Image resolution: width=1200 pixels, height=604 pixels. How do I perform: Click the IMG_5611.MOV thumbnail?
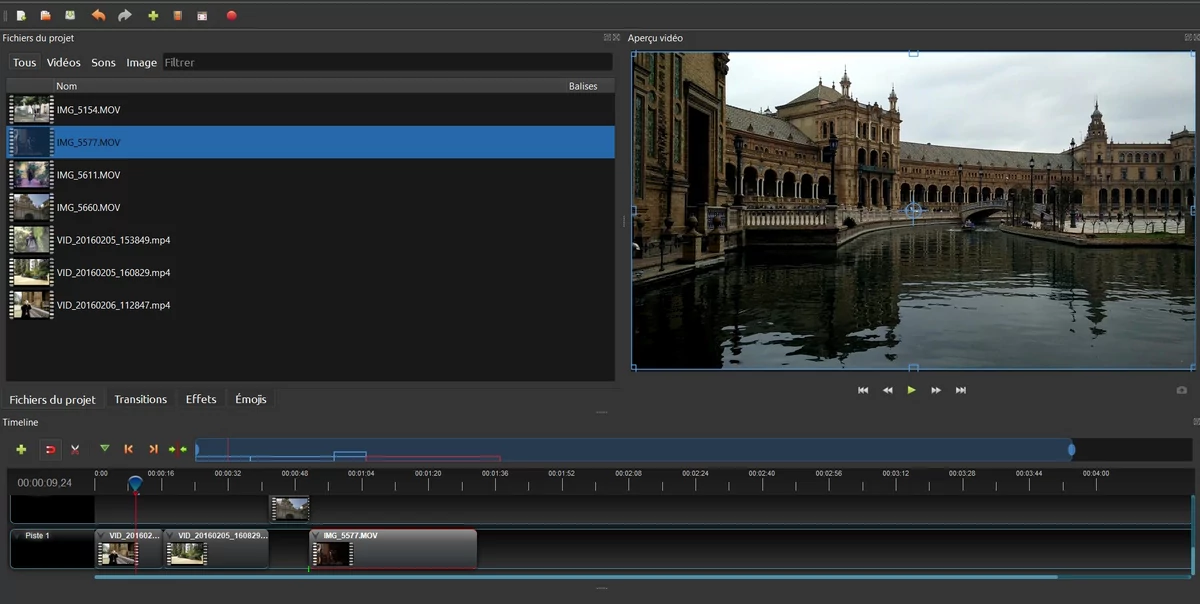click(31, 175)
